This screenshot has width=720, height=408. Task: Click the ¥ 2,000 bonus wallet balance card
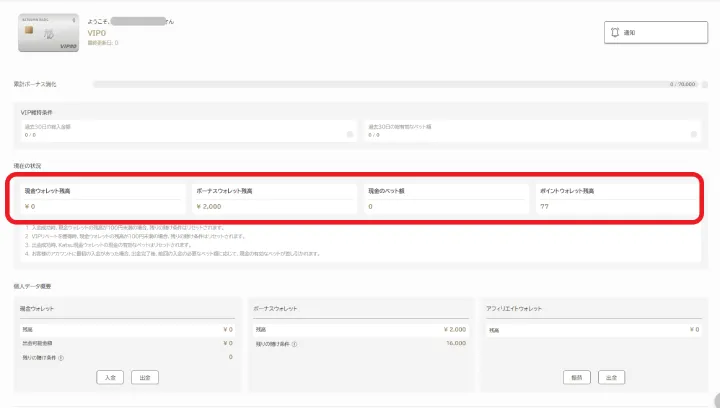click(275, 199)
